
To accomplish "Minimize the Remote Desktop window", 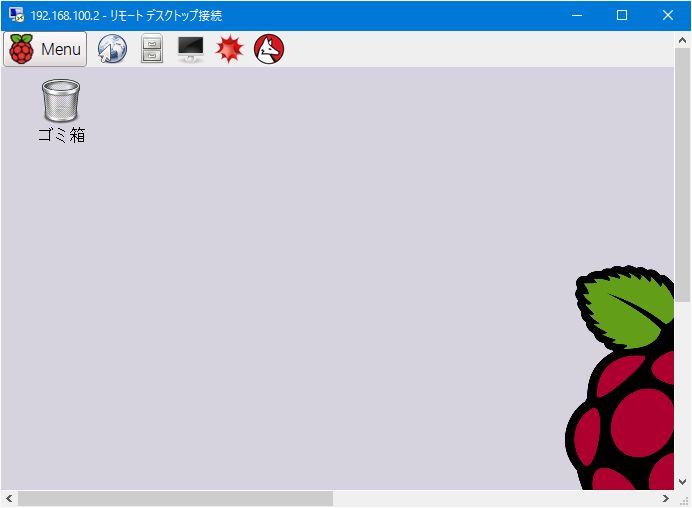I will coord(577,15).
